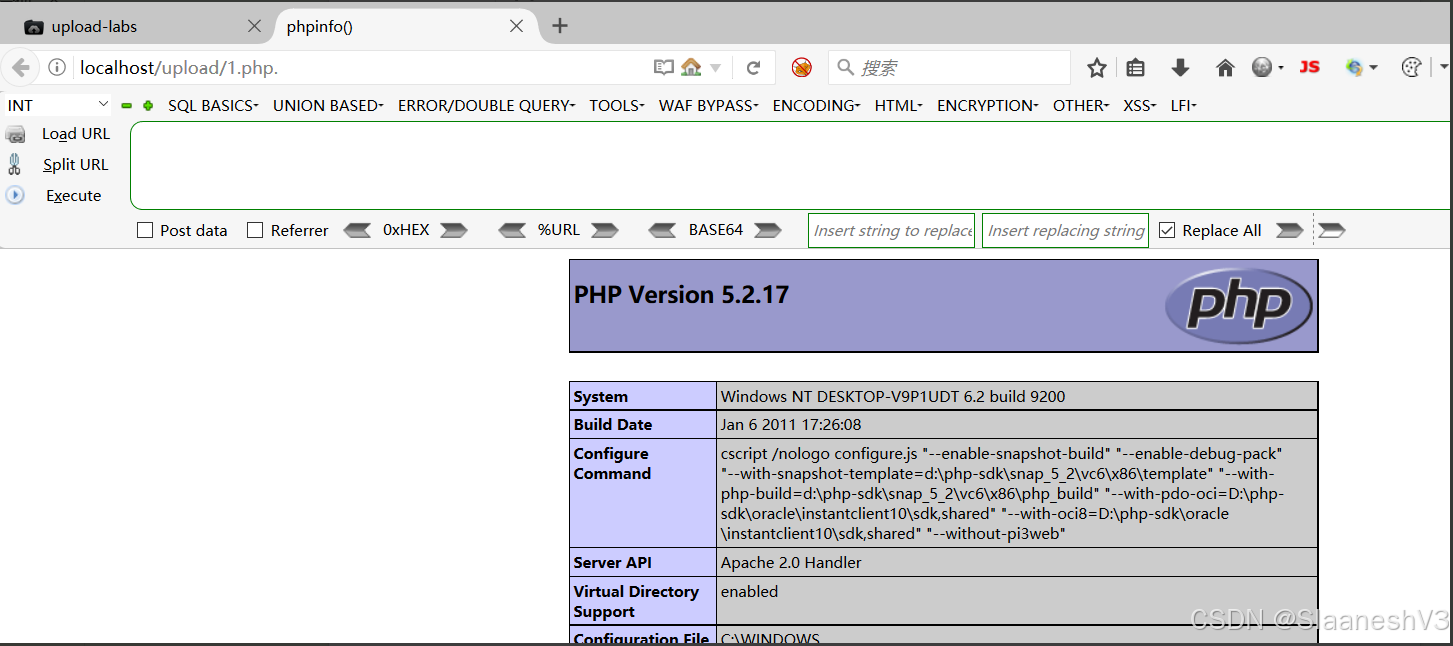The width and height of the screenshot is (1453, 646).
Task: Show bookmarks list icon
Action: 1135,67
